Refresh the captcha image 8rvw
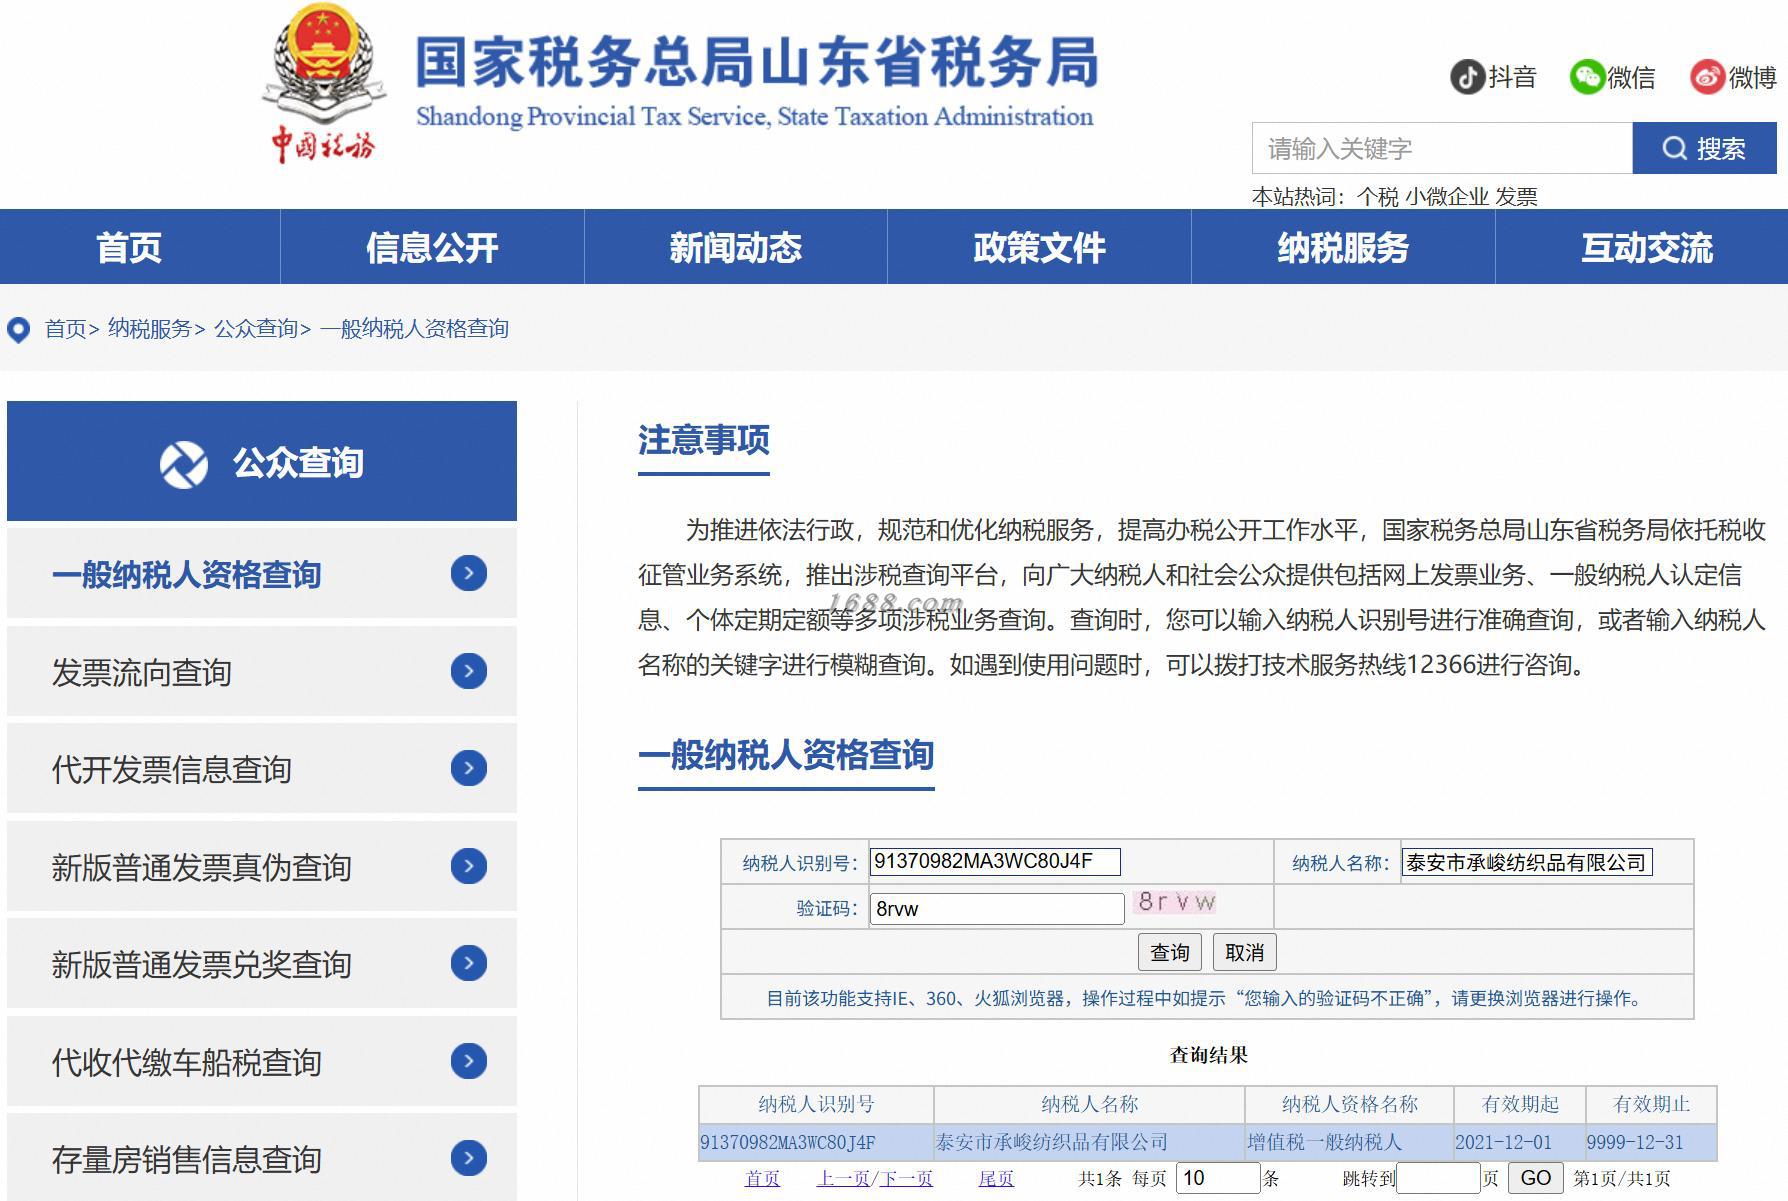1788x1201 pixels. [1176, 903]
